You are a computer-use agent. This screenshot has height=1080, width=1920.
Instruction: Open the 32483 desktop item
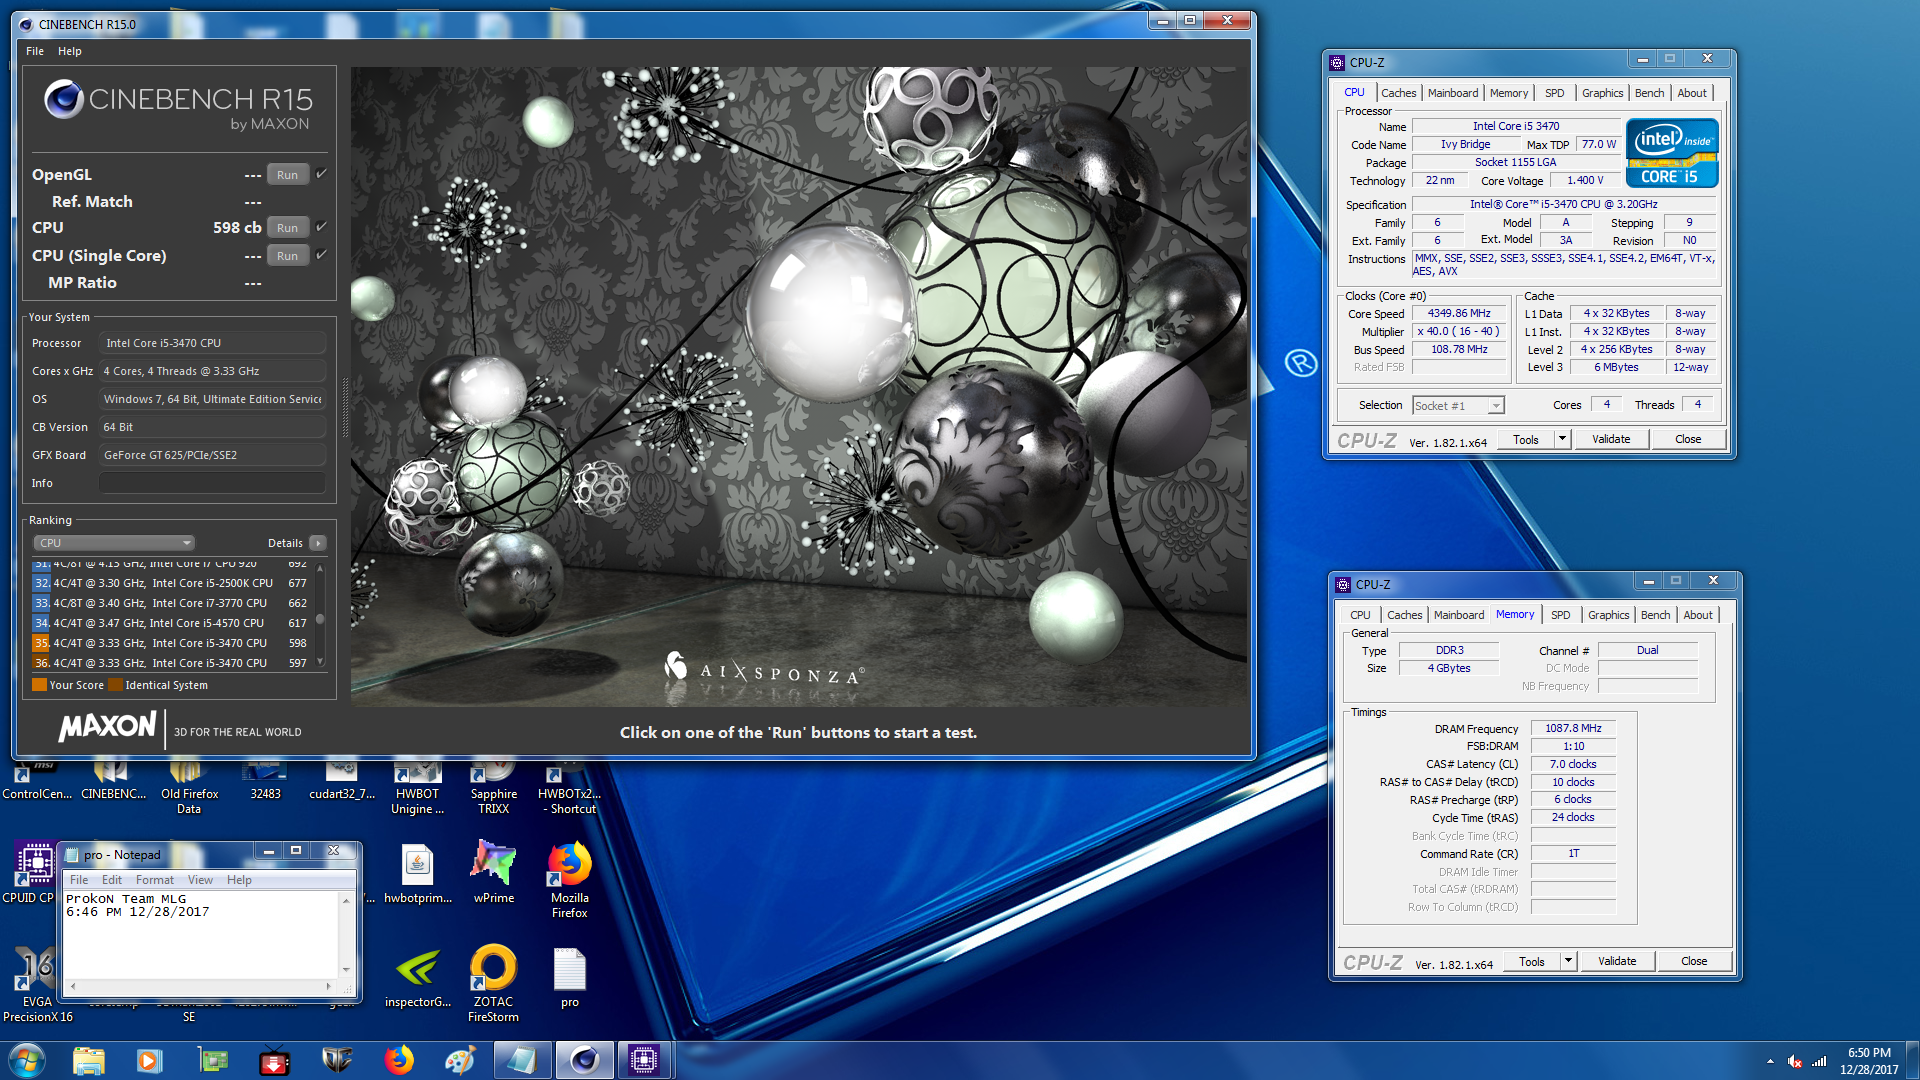pos(265,782)
